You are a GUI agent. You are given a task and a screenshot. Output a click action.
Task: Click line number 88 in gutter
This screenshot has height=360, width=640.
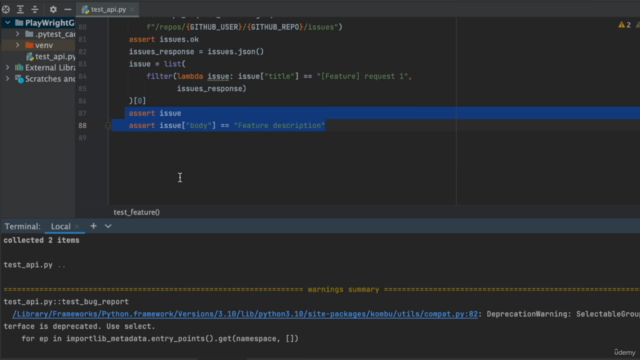pyautogui.click(x=82, y=125)
